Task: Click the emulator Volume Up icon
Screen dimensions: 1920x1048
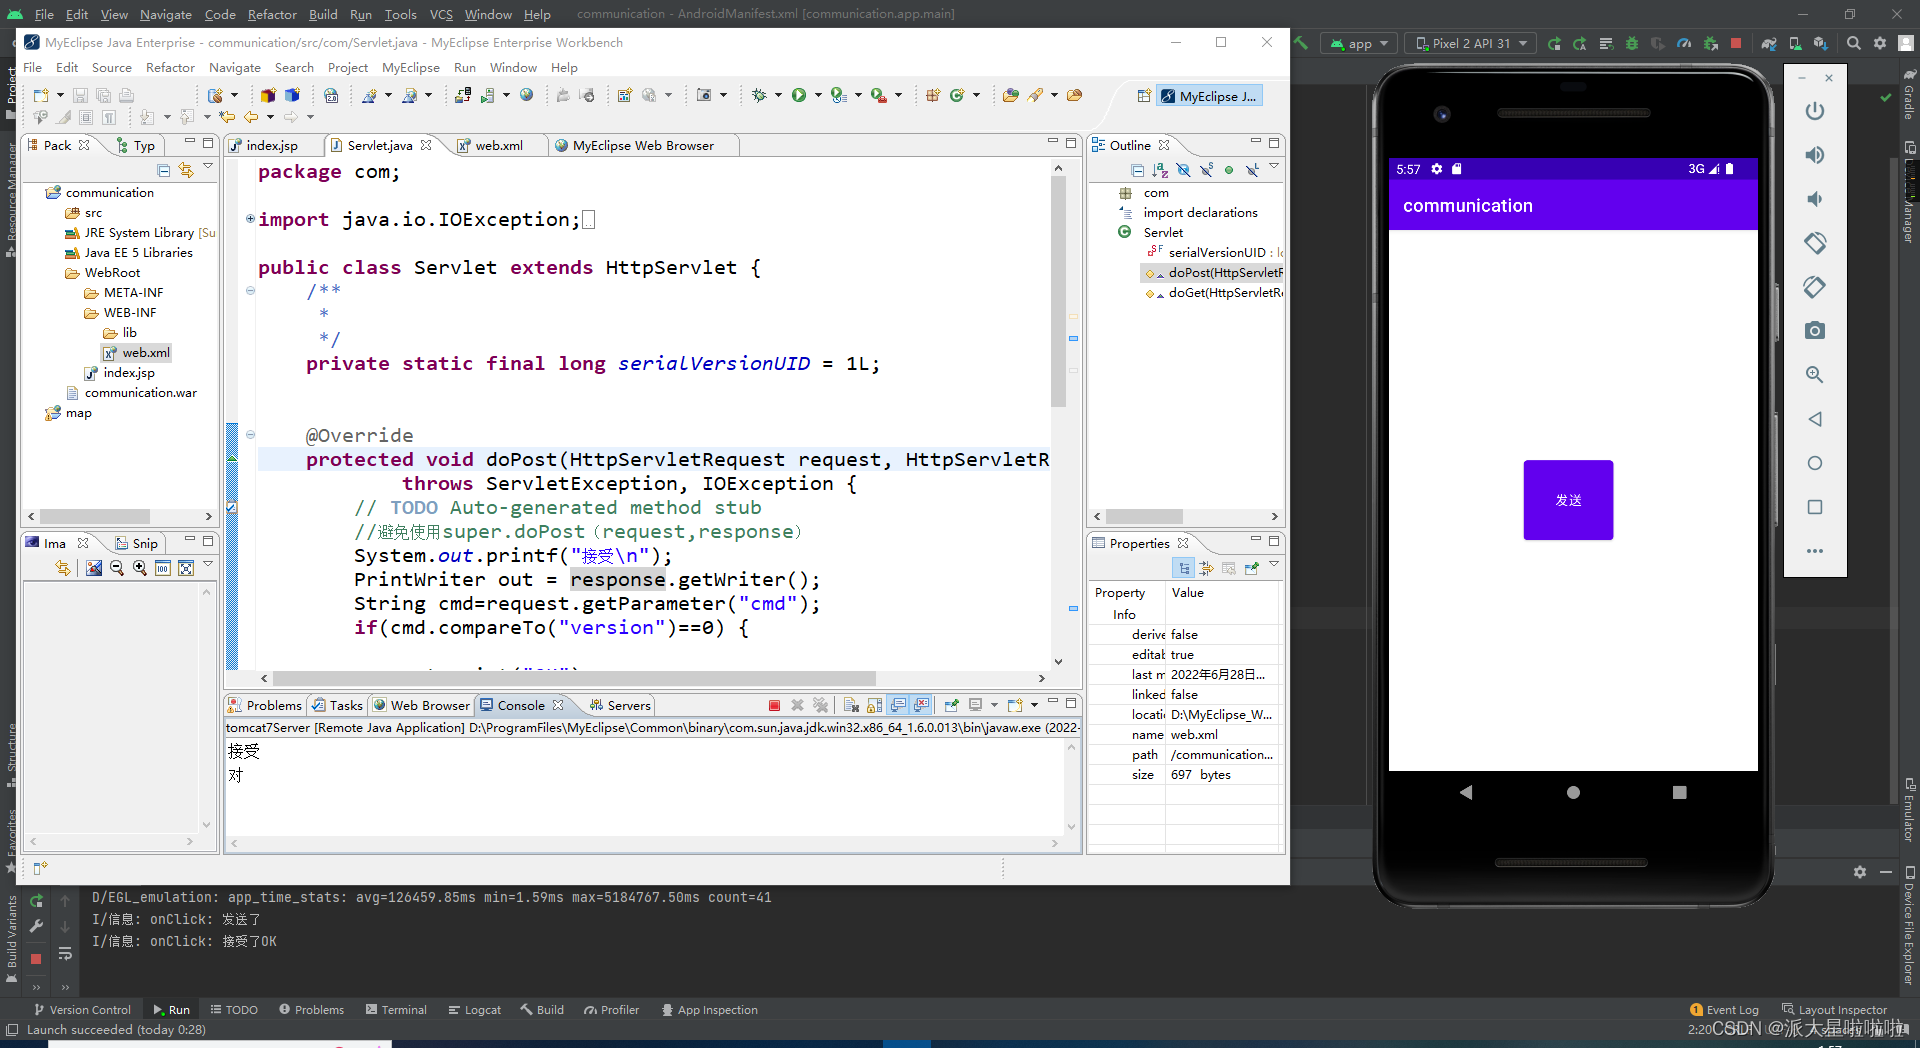Action: coord(1814,155)
